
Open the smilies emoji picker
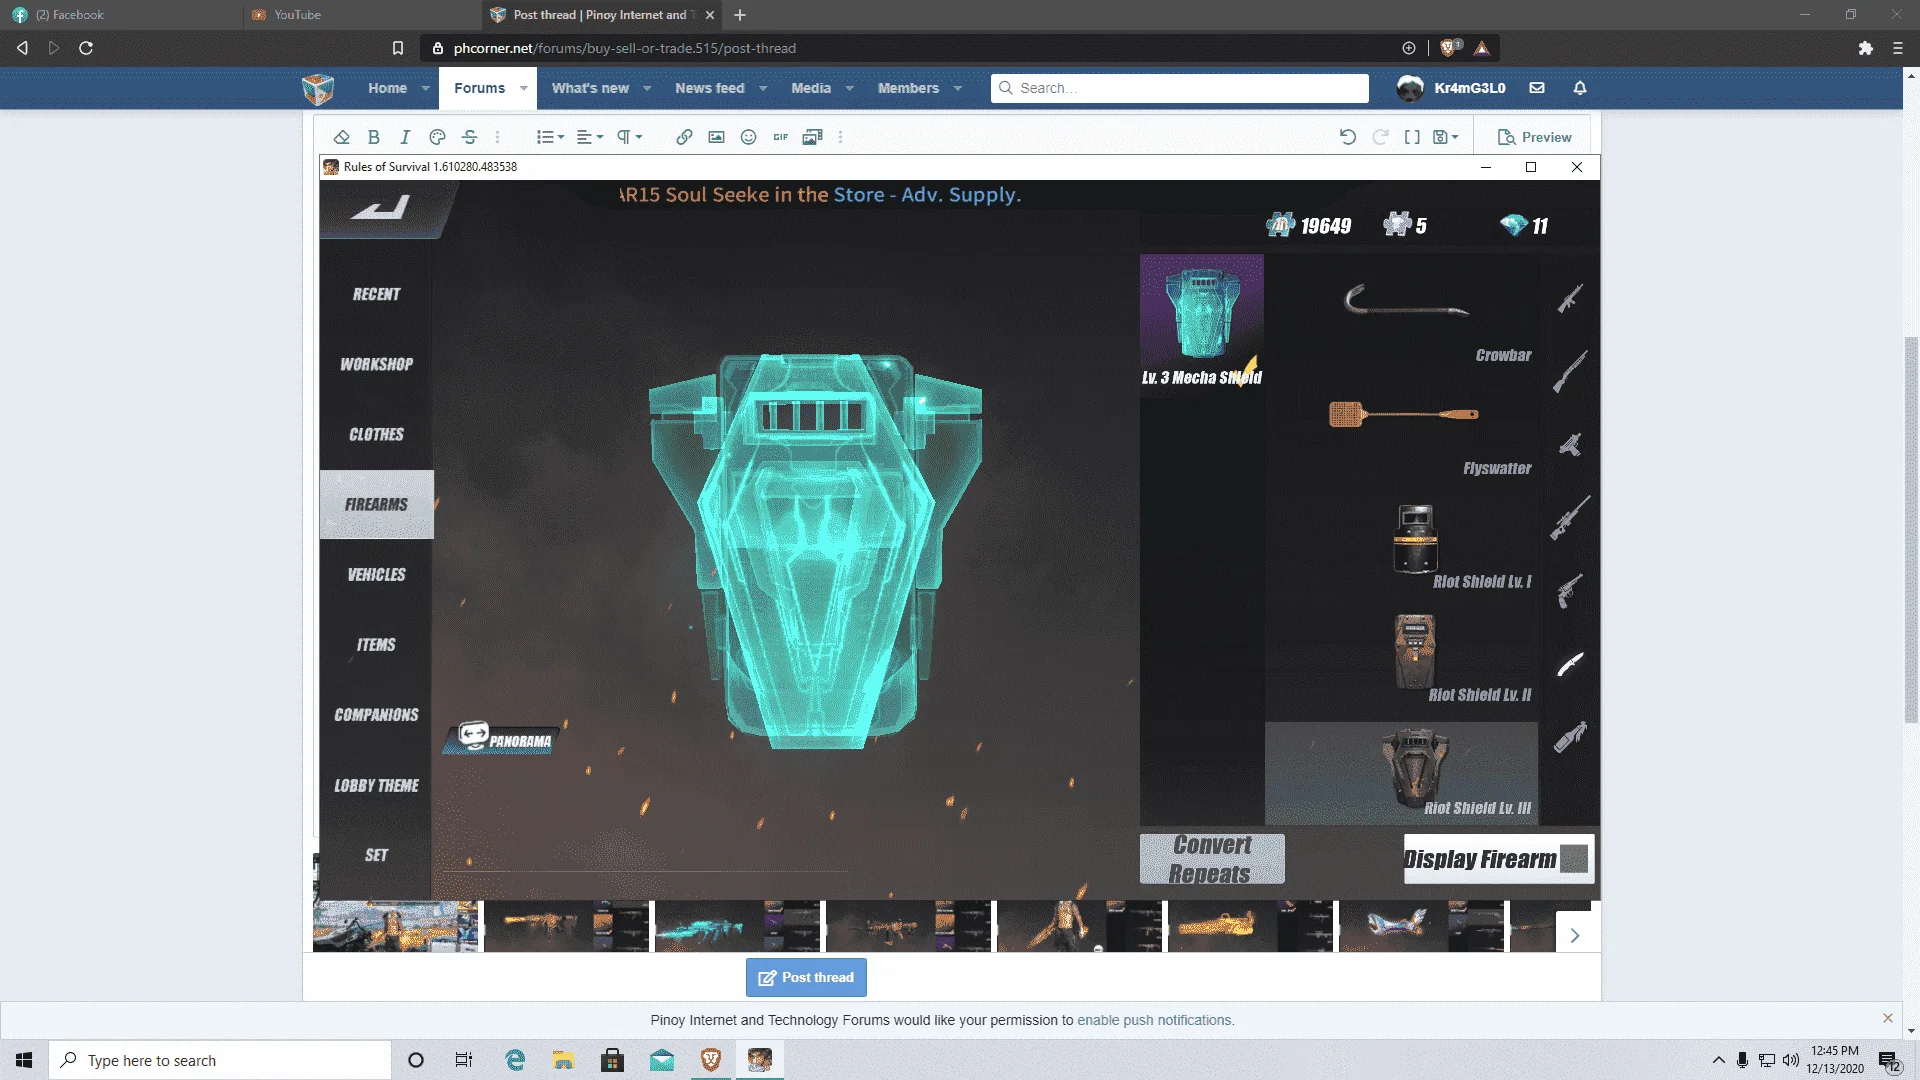748,137
